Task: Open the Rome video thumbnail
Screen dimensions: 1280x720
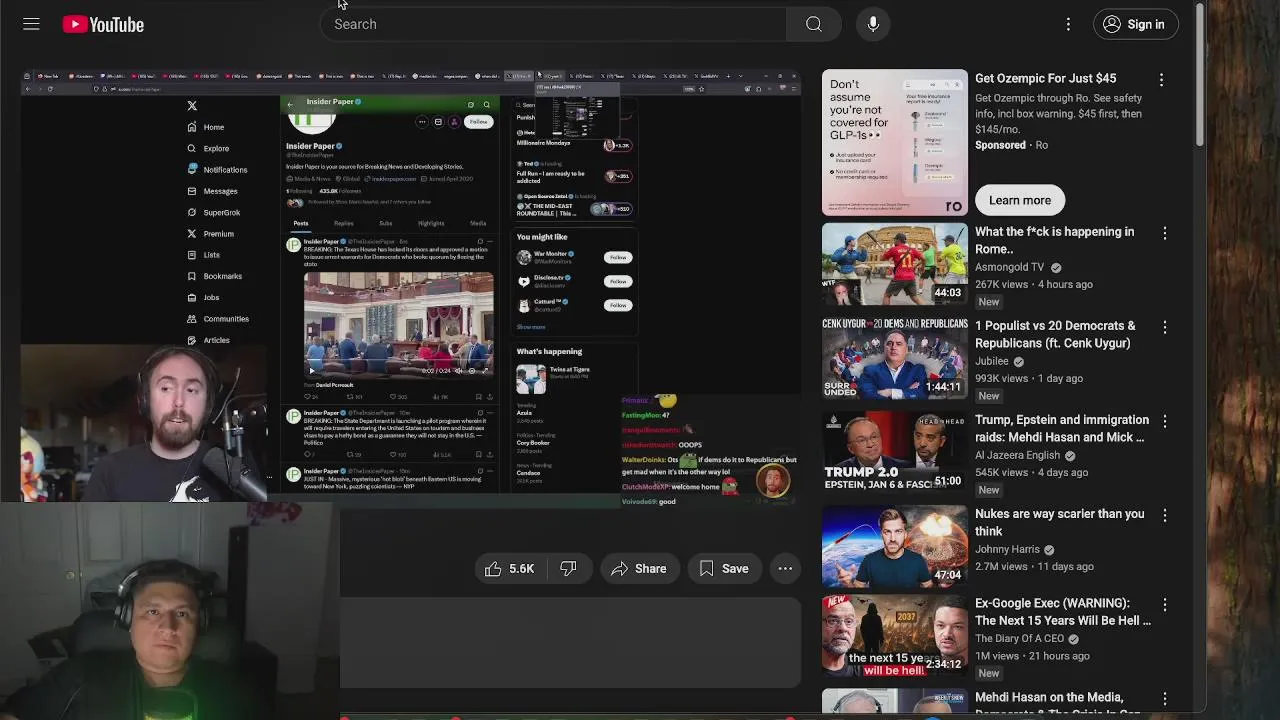Action: pyautogui.click(x=895, y=264)
